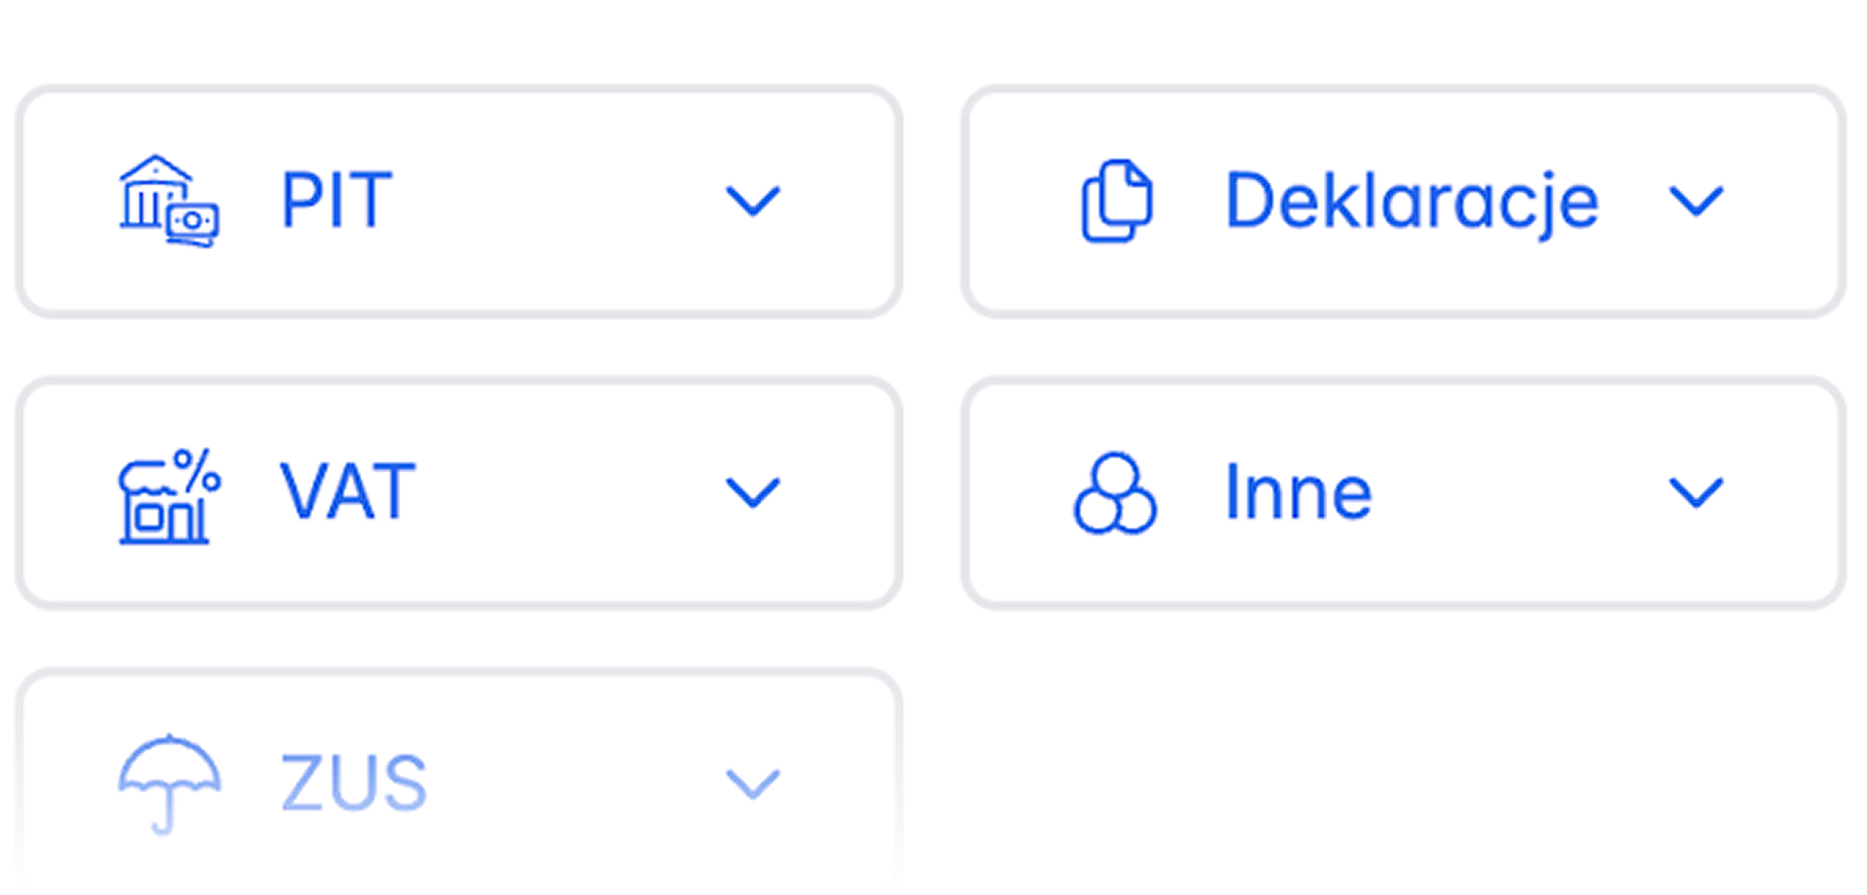Click the bank building icon next to PIT
Image resolution: width=1867 pixels, height=895 pixels.
[168, 201]
